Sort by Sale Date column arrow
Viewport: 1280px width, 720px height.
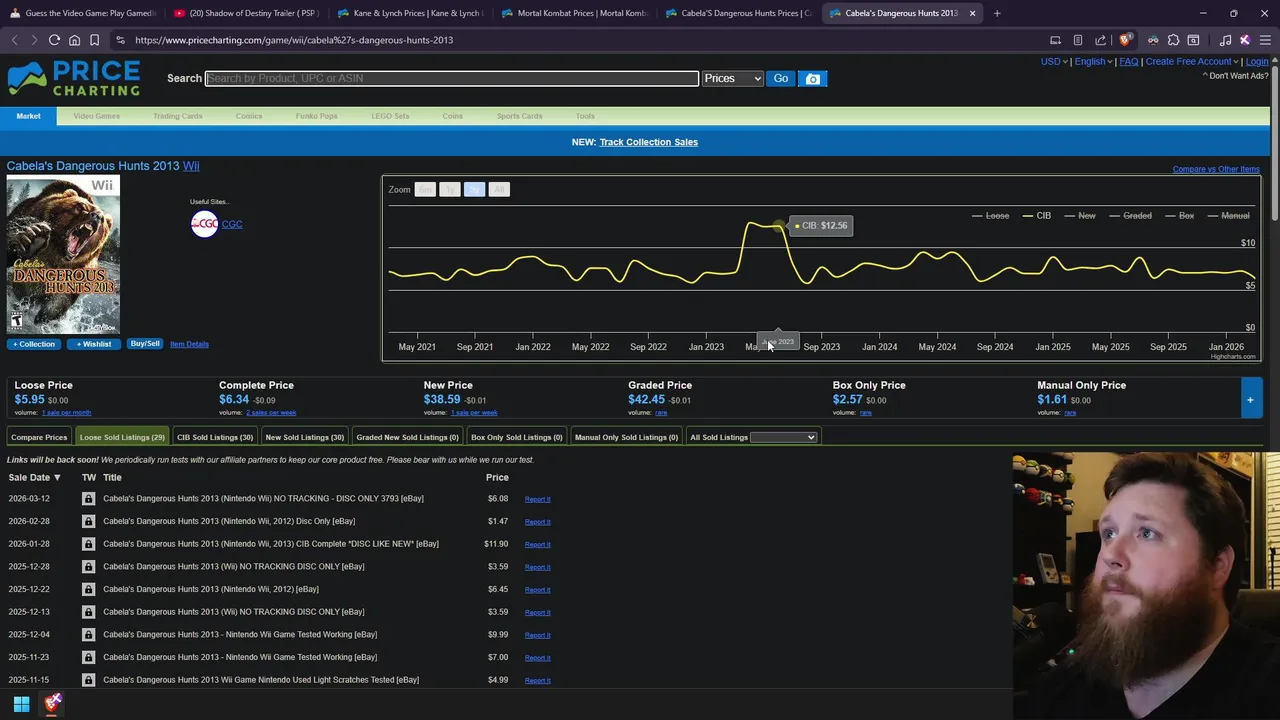(57, 478)
